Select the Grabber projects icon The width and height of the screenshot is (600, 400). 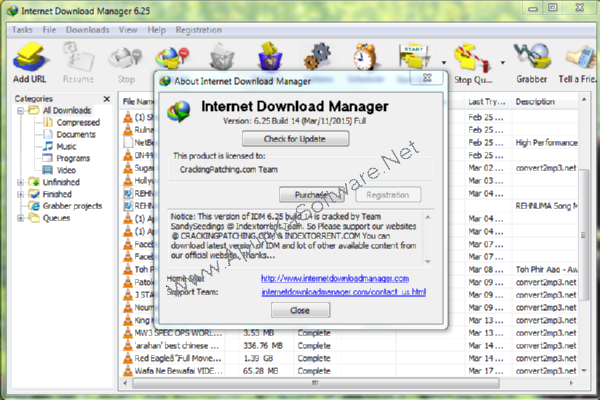click(35, 206)
